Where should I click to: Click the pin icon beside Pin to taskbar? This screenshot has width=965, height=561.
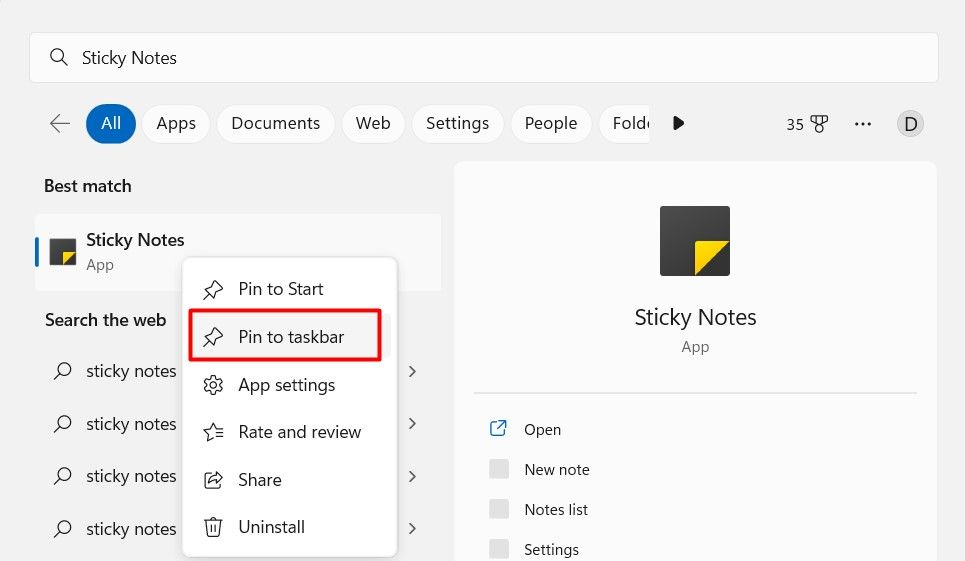(213, 337)
